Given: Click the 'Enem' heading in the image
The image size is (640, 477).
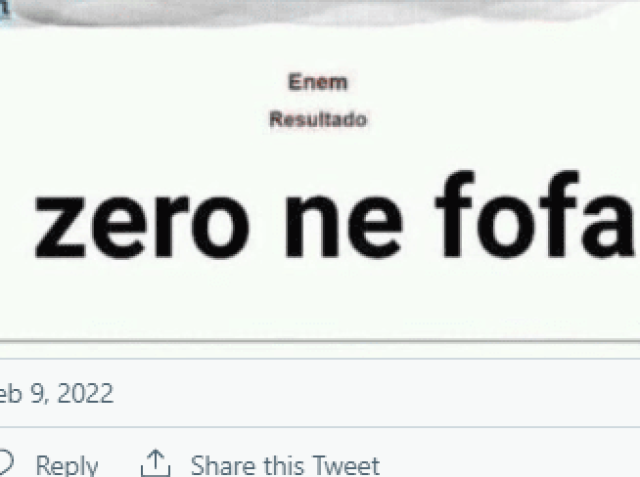Looking at the screenshot, I should point(318,82).
